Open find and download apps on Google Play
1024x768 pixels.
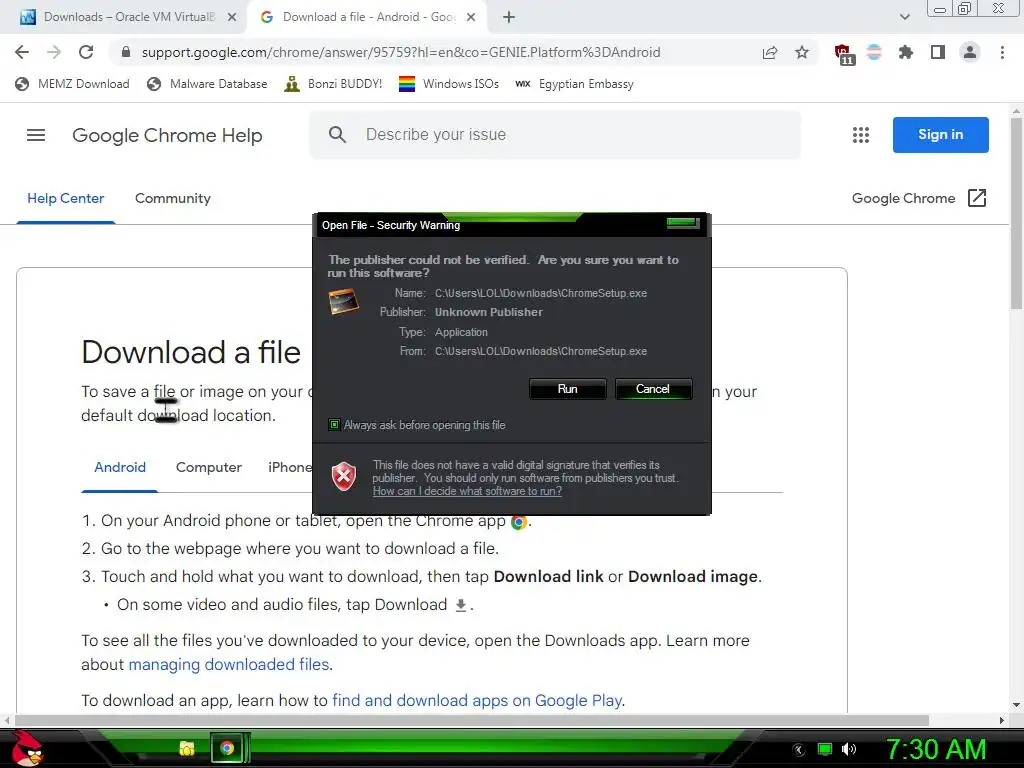[x=477, y=701]
